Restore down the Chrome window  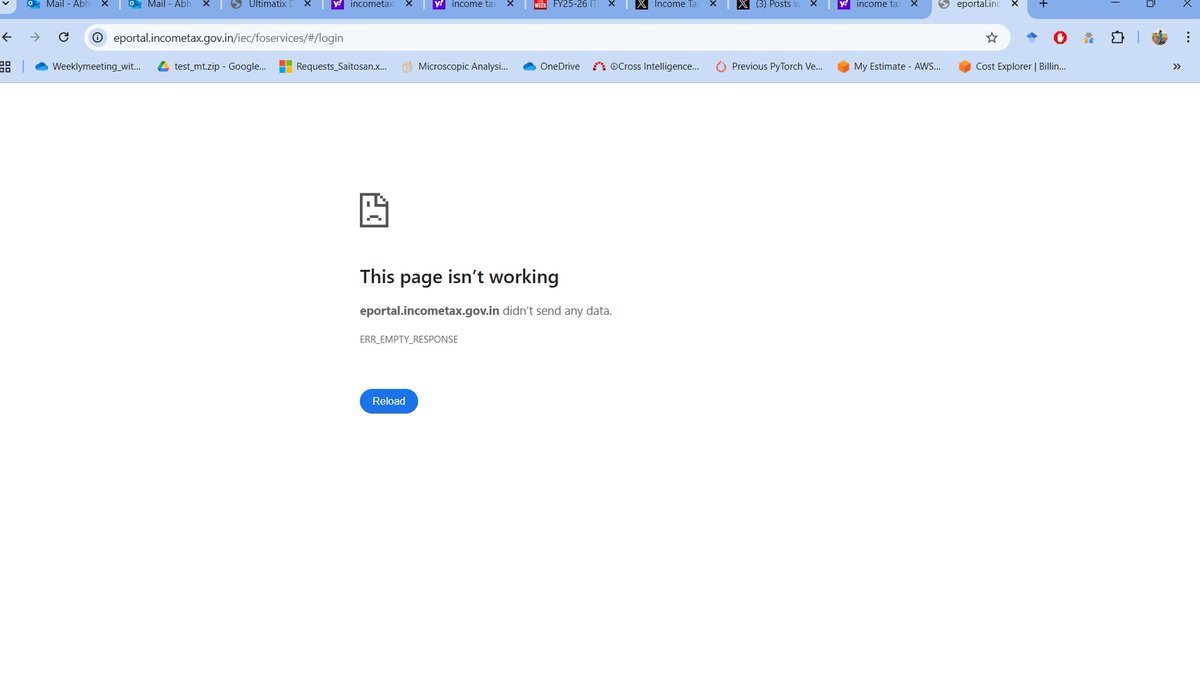pyautogui.click(x=1151, y=4)
